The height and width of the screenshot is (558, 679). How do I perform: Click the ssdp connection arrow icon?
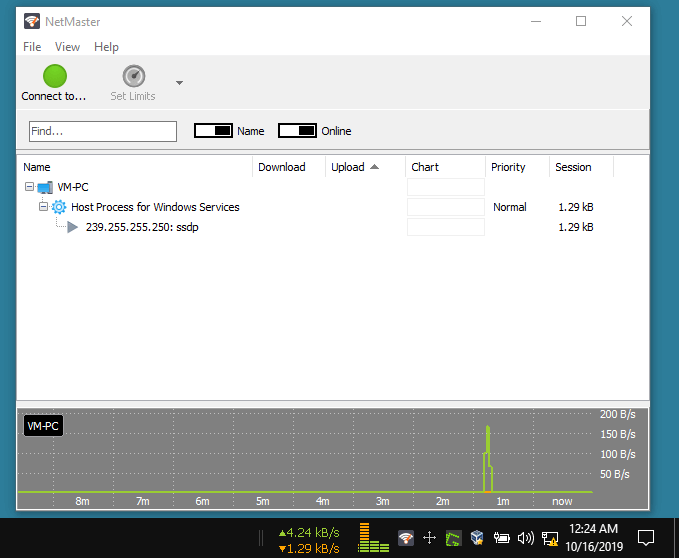[72, 227]
